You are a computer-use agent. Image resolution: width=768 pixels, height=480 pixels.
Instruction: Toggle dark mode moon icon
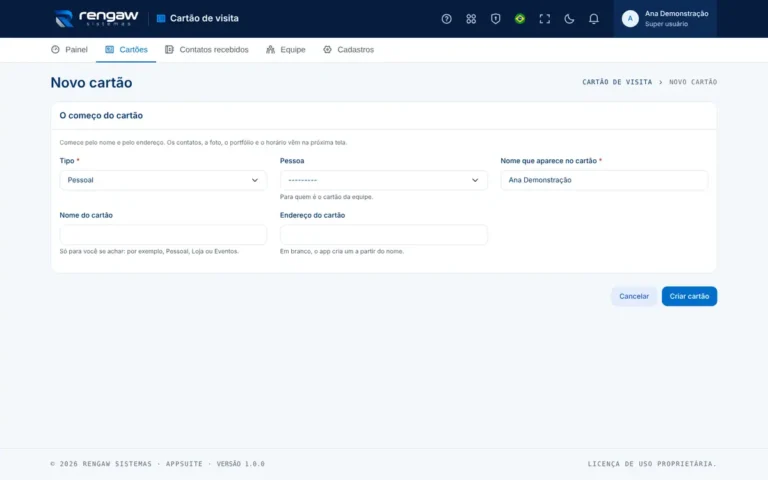point(569,19)
